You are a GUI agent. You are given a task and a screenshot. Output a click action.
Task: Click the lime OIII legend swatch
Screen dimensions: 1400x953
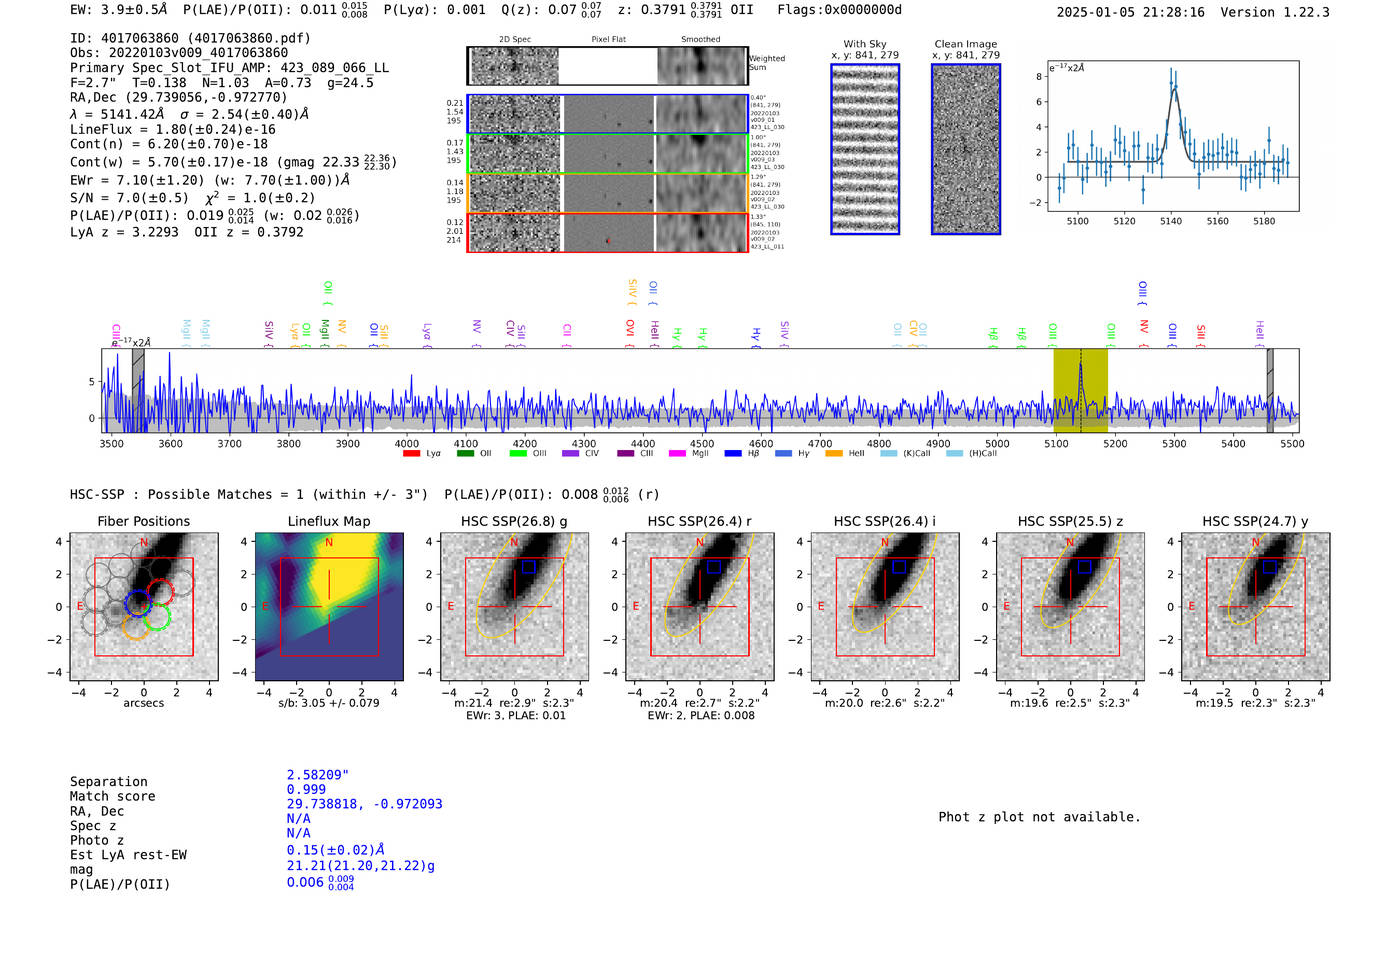[x=518, y=454]
